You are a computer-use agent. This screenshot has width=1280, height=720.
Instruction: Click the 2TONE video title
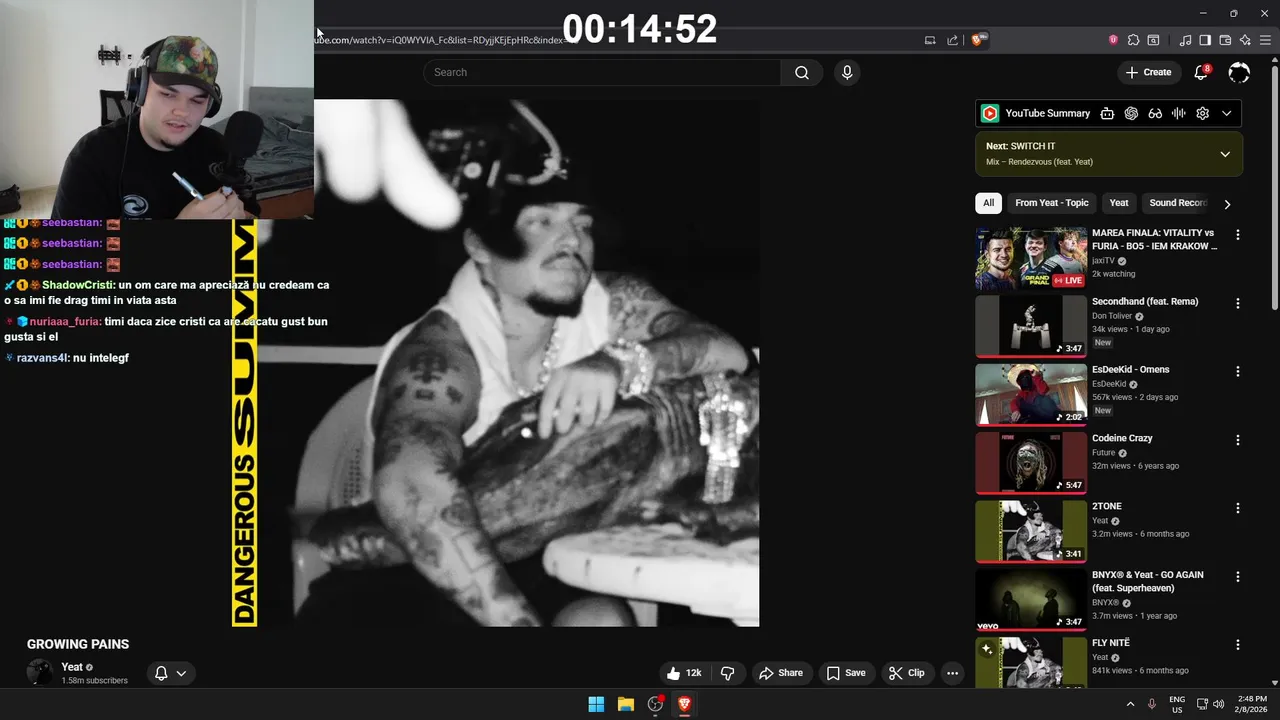(x=1107, y=507)
